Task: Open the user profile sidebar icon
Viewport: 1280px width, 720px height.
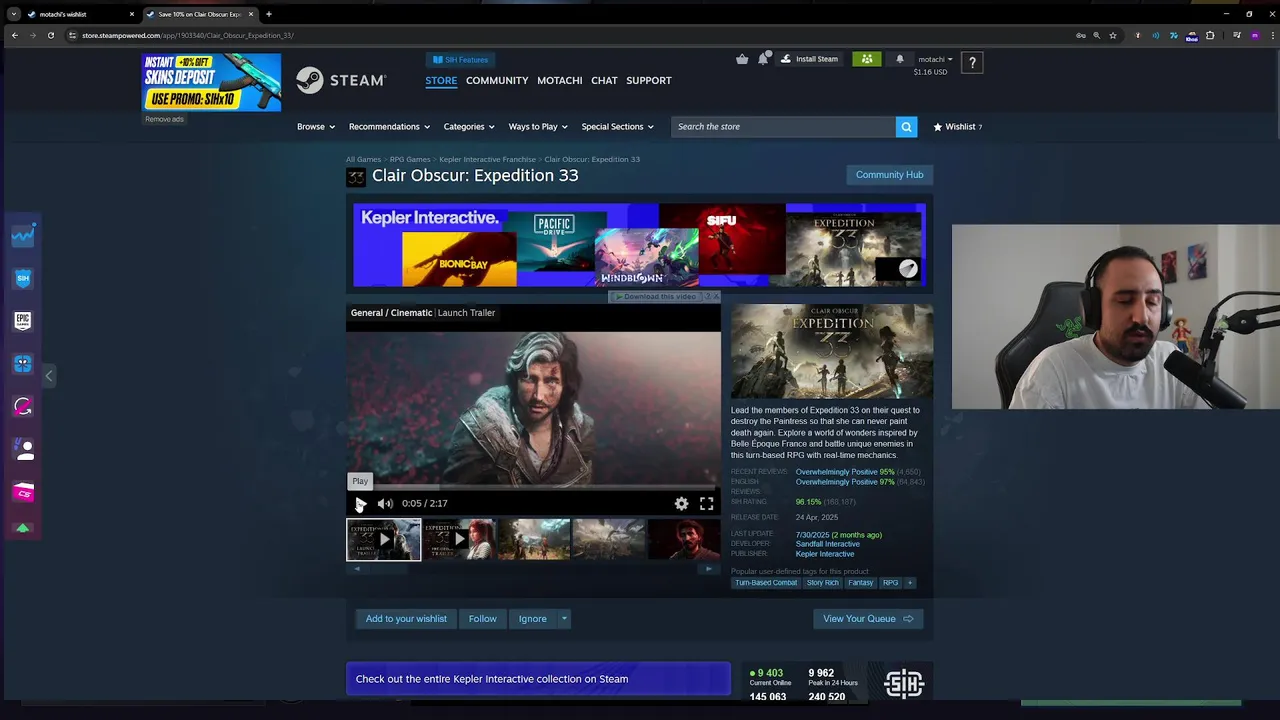Action: pos(23,449)
